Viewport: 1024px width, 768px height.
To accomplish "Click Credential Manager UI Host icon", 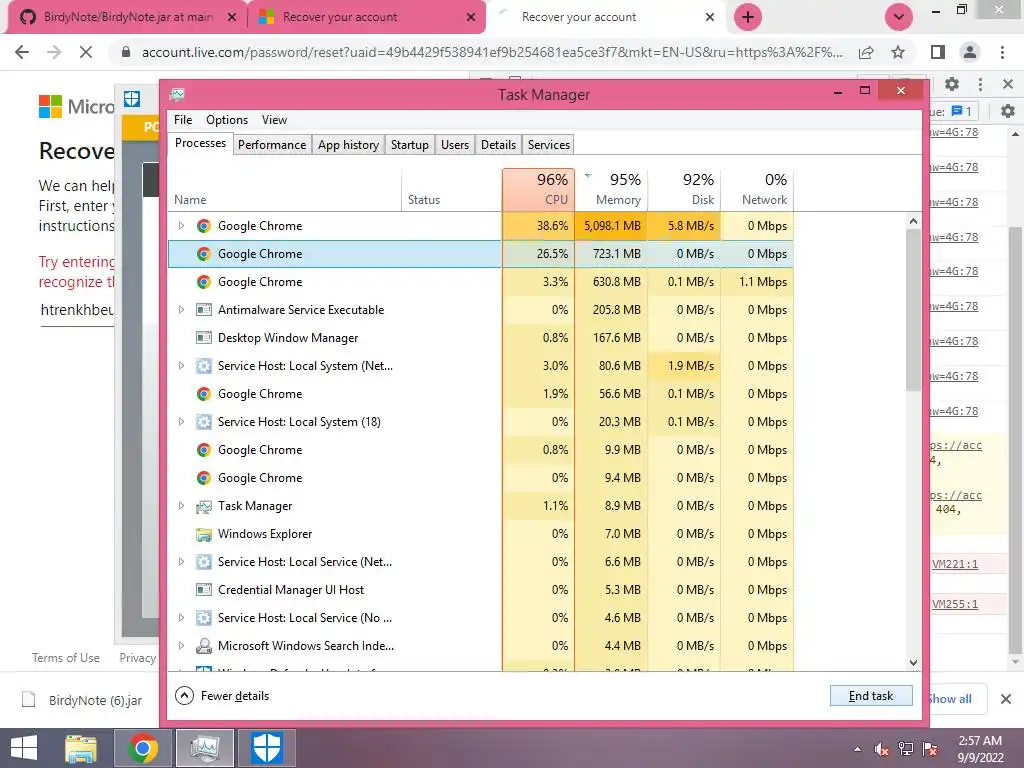I will coord(204,590).
